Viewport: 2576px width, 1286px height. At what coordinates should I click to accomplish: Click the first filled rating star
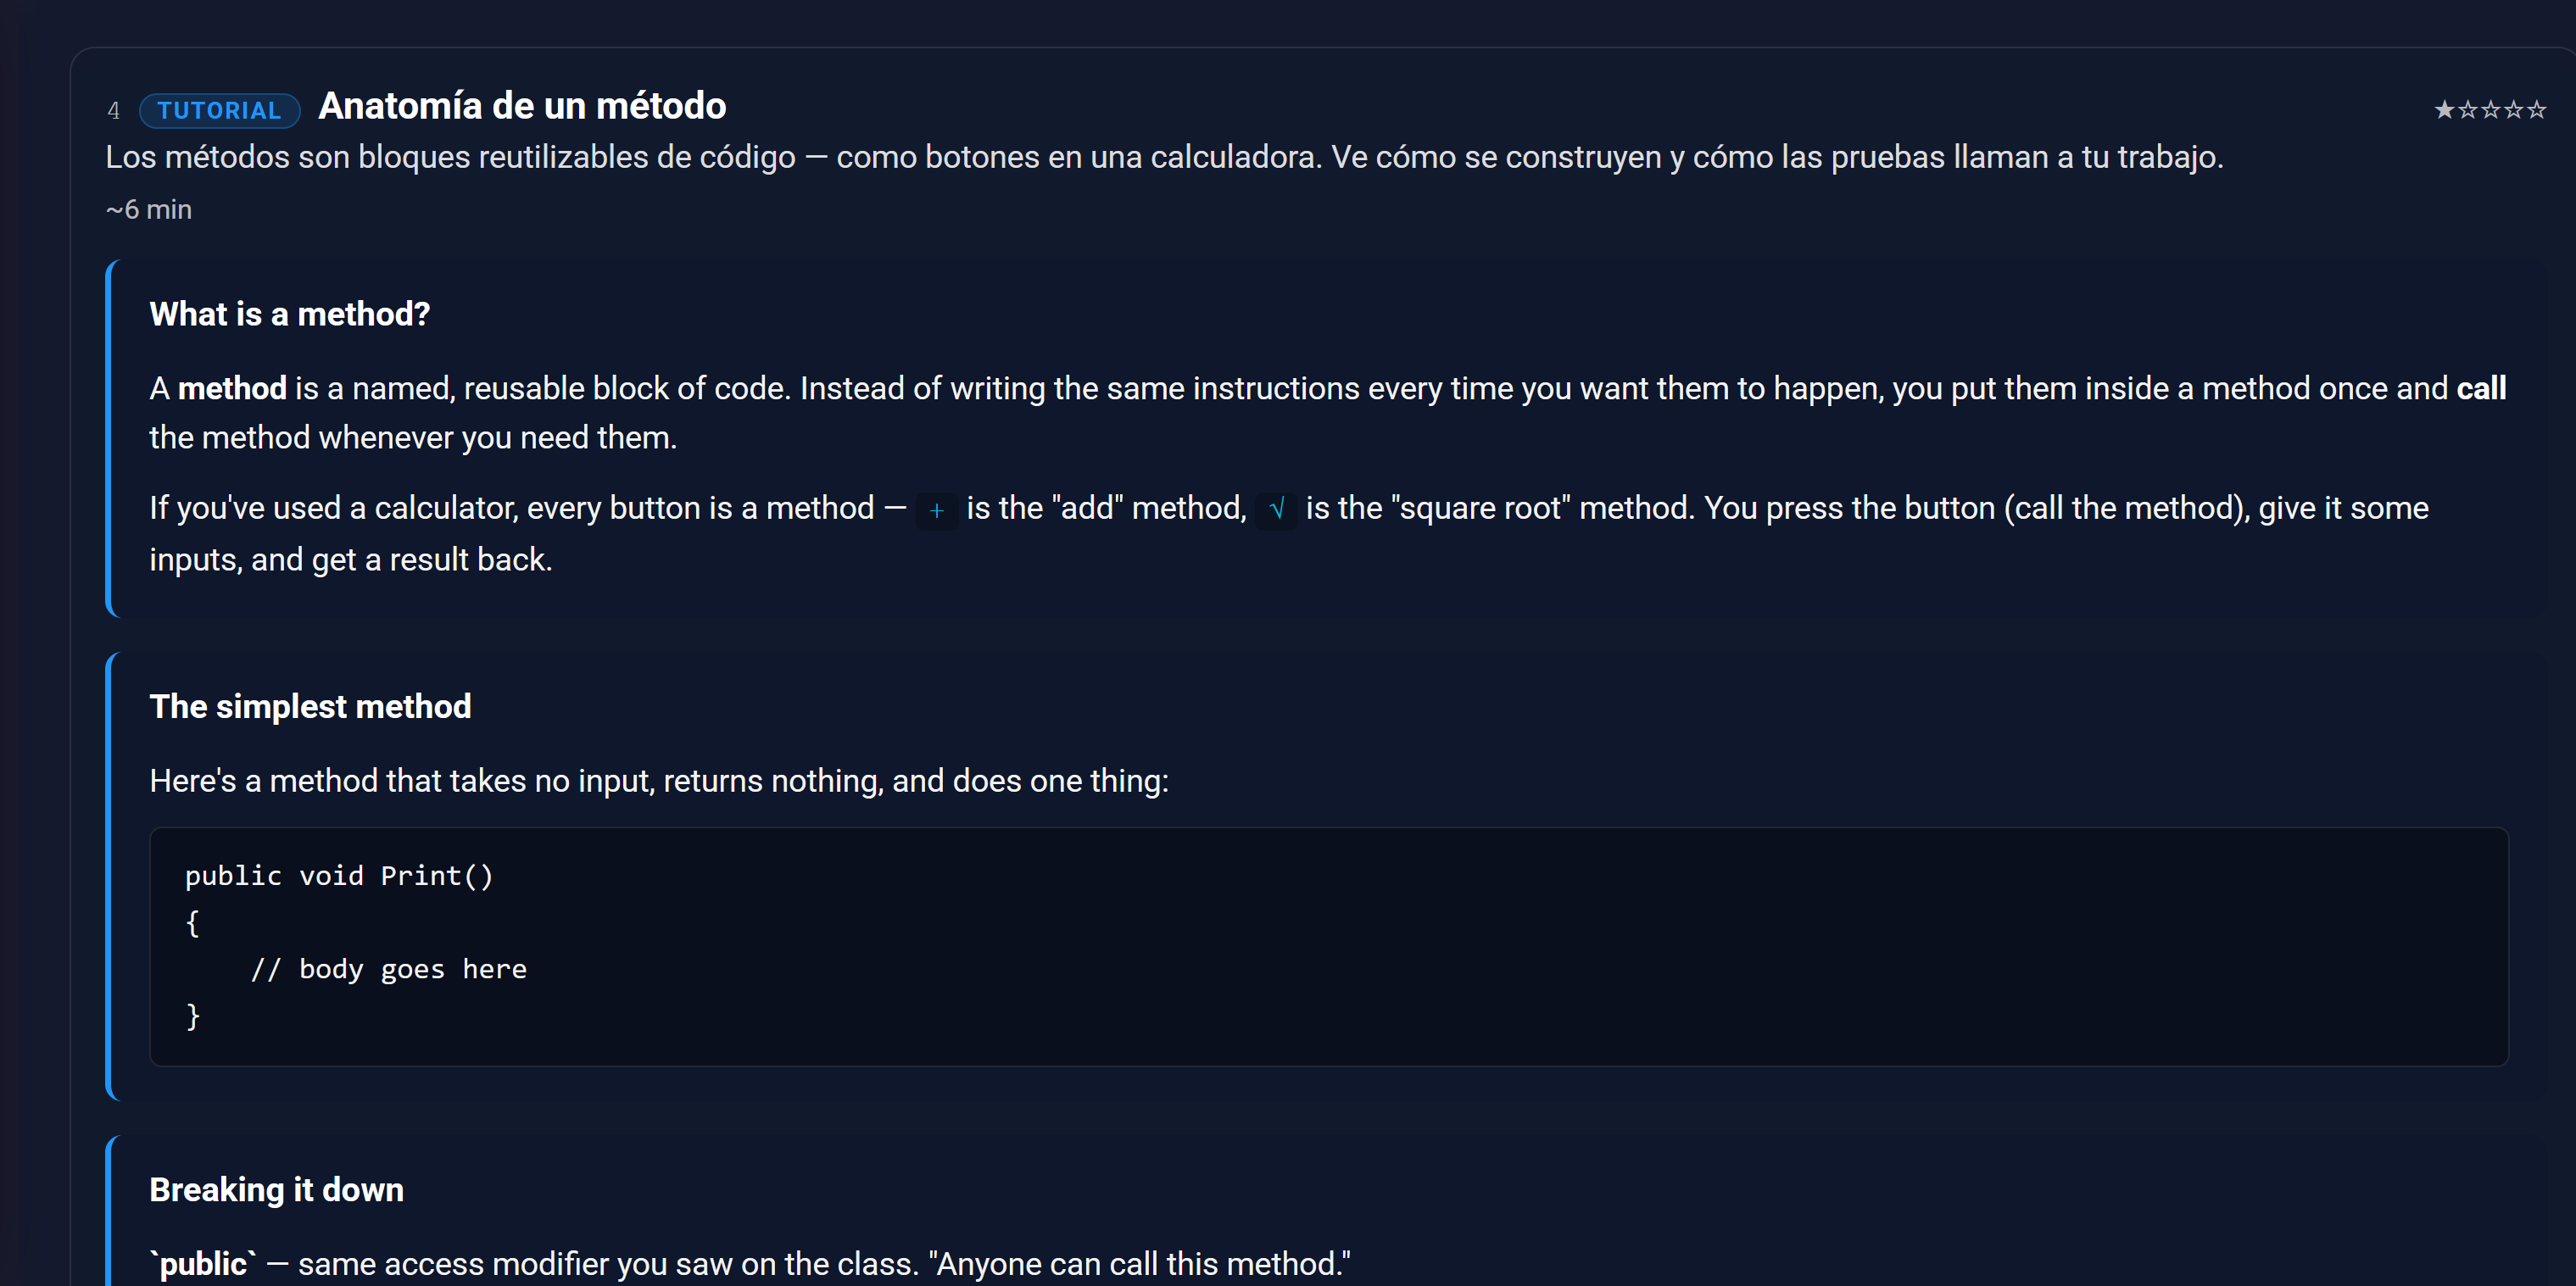[x=2444, y=109]
